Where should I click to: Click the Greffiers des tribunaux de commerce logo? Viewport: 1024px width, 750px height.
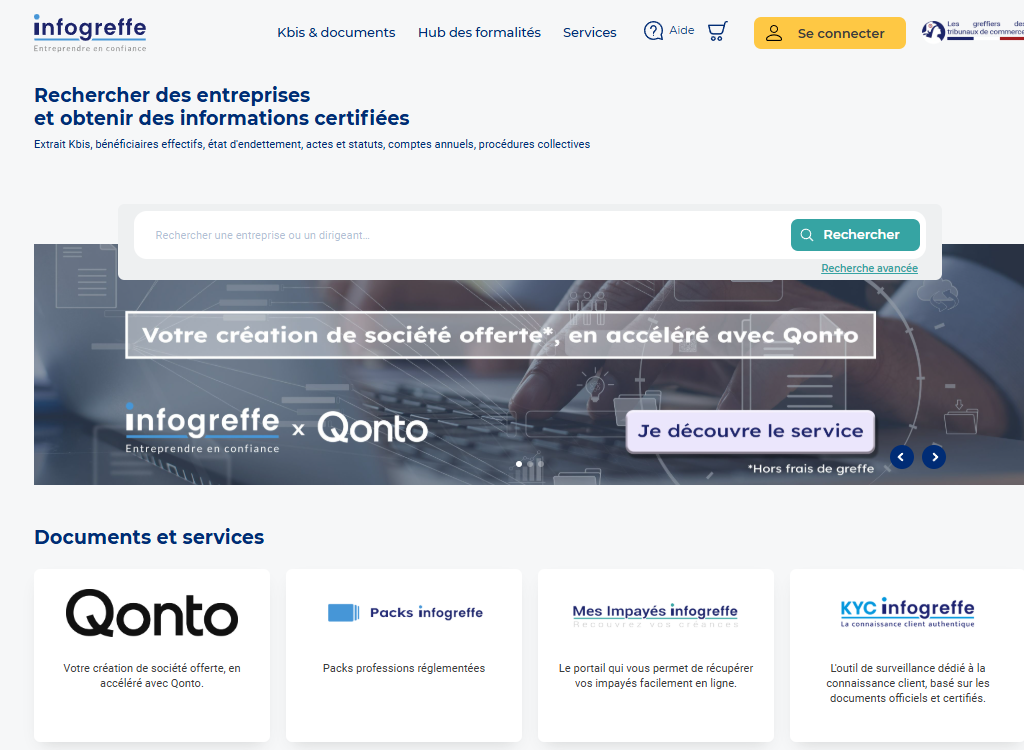972,30
